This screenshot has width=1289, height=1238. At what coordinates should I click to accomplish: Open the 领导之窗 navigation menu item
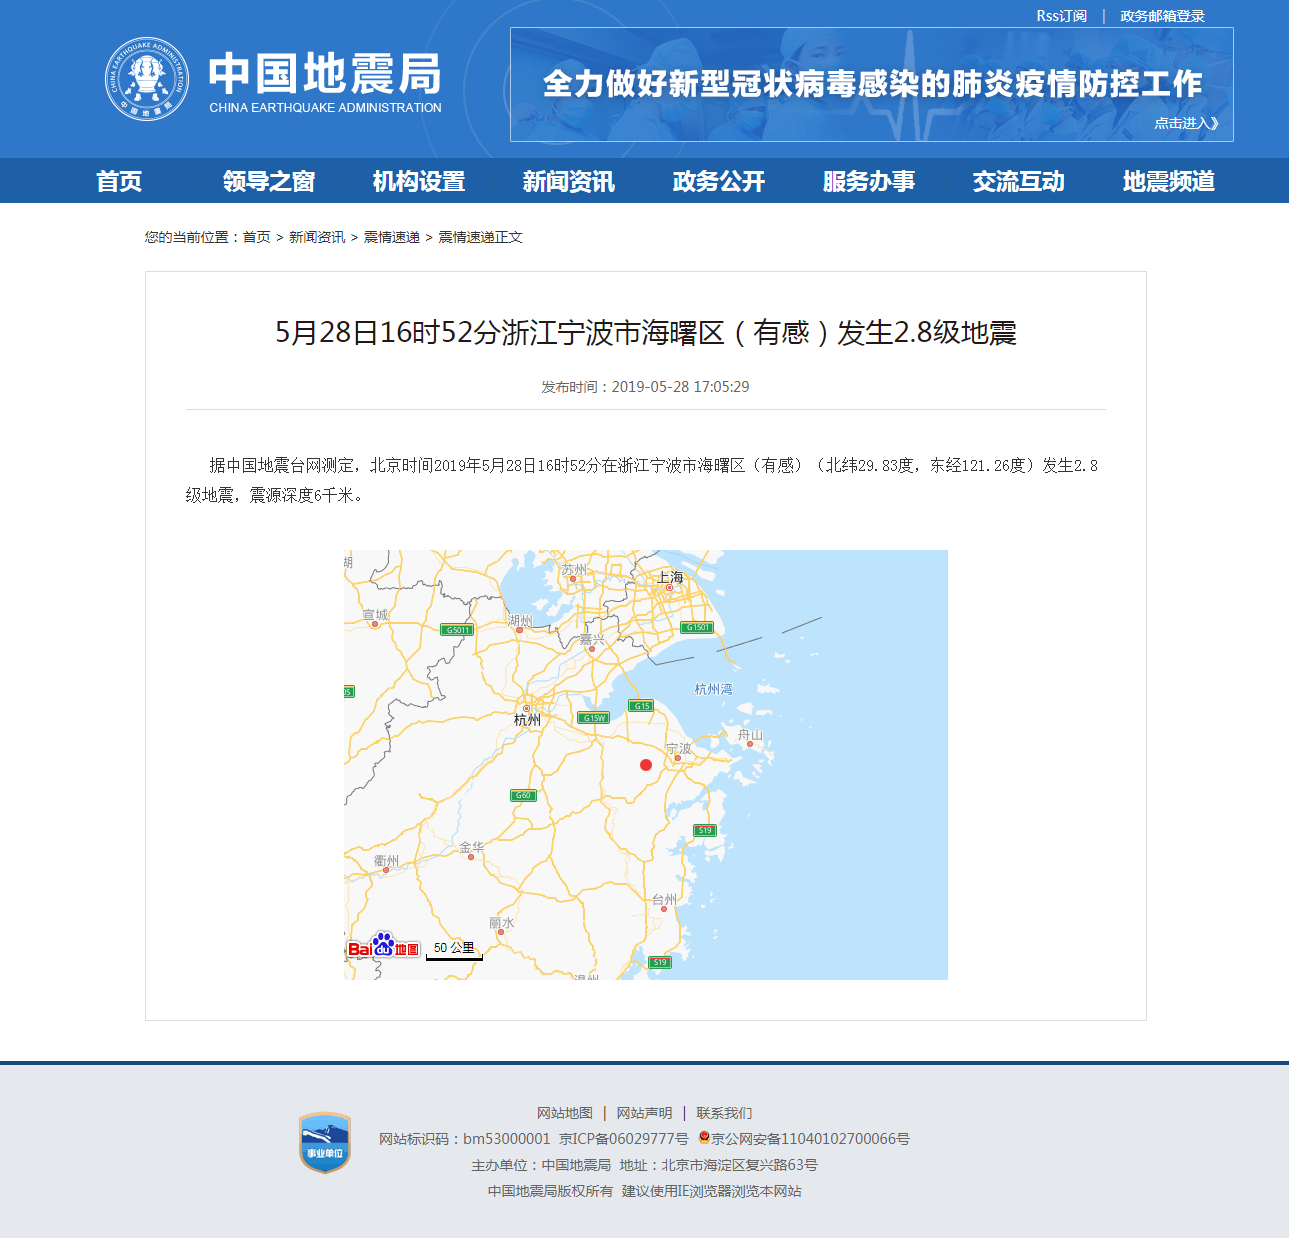(x=268, y=181)
